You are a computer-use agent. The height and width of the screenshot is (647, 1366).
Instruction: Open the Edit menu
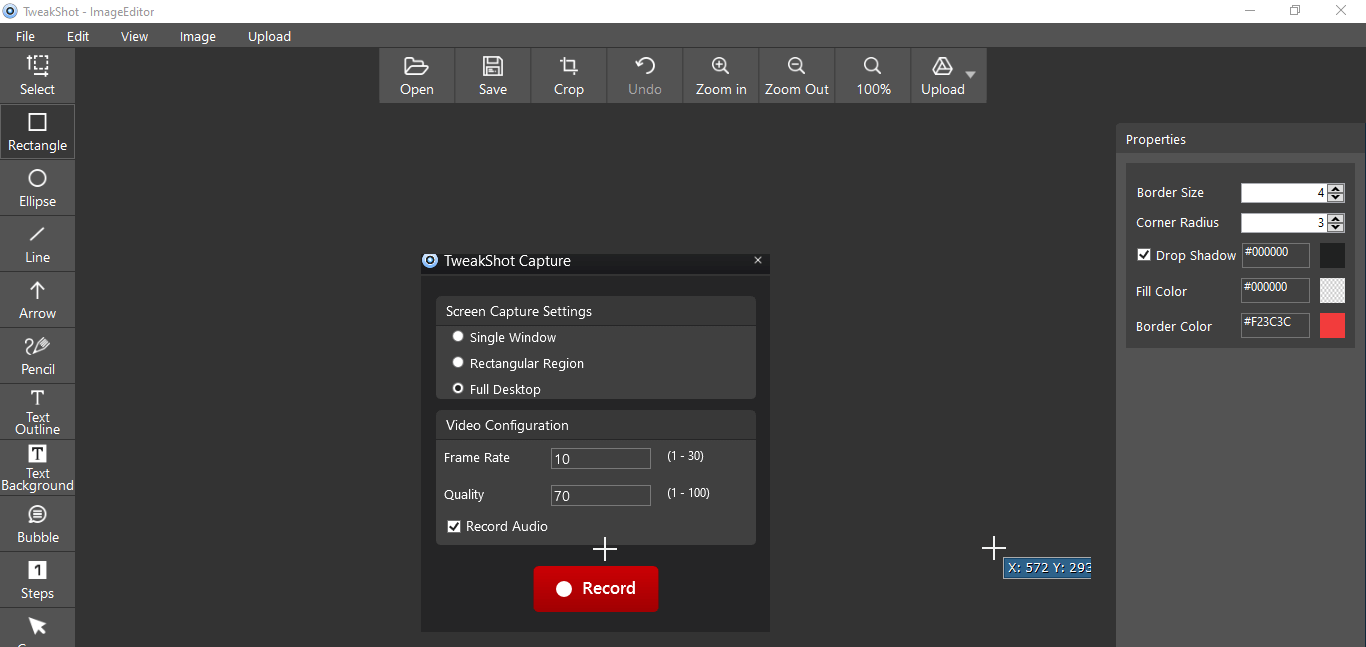pos(78,36)
